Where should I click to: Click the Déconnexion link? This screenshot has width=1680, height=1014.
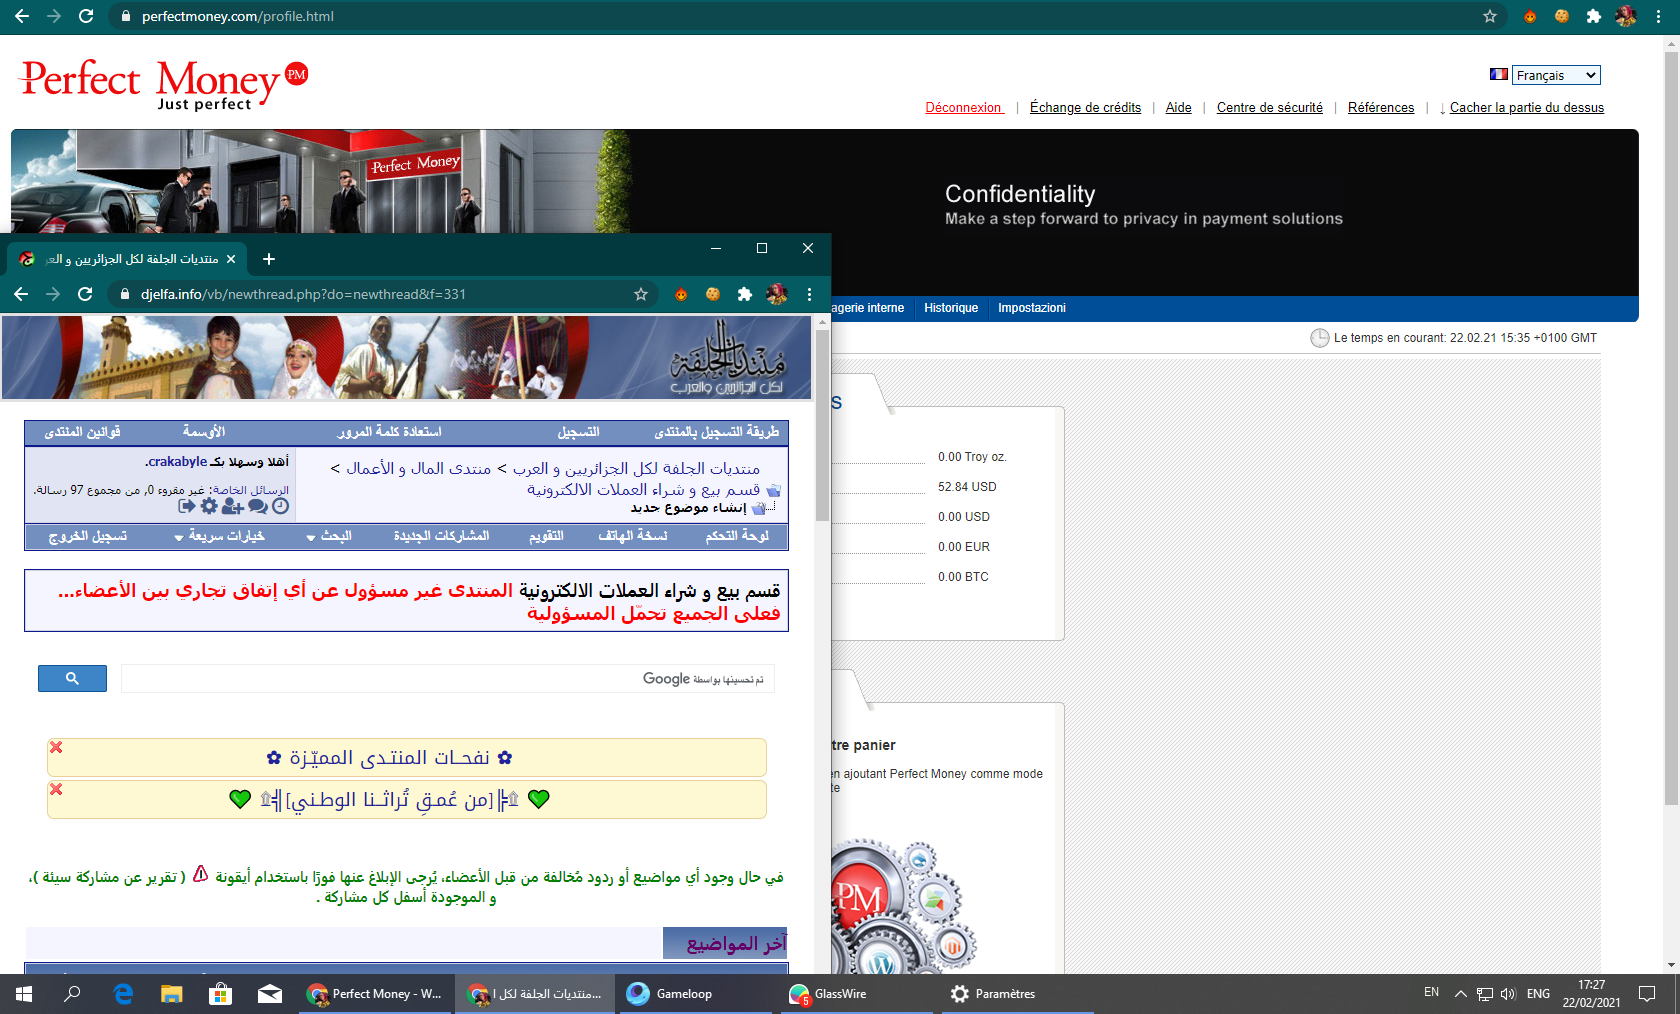coord(964,108)
